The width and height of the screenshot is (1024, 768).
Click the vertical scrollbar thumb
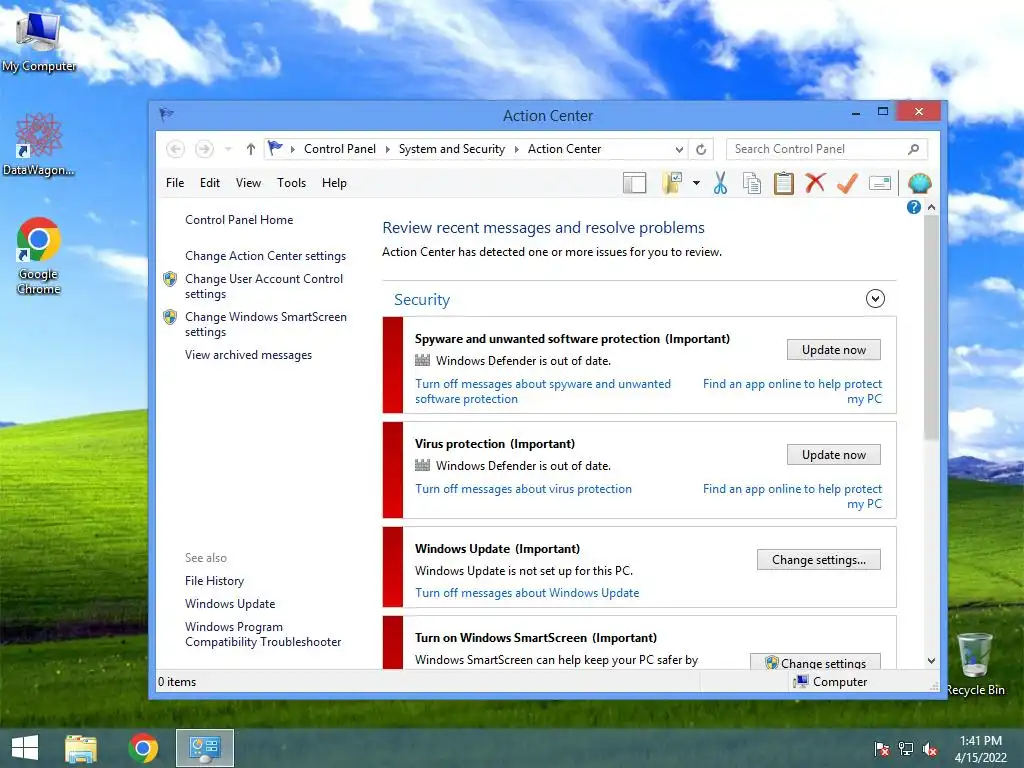click(931, 327)
